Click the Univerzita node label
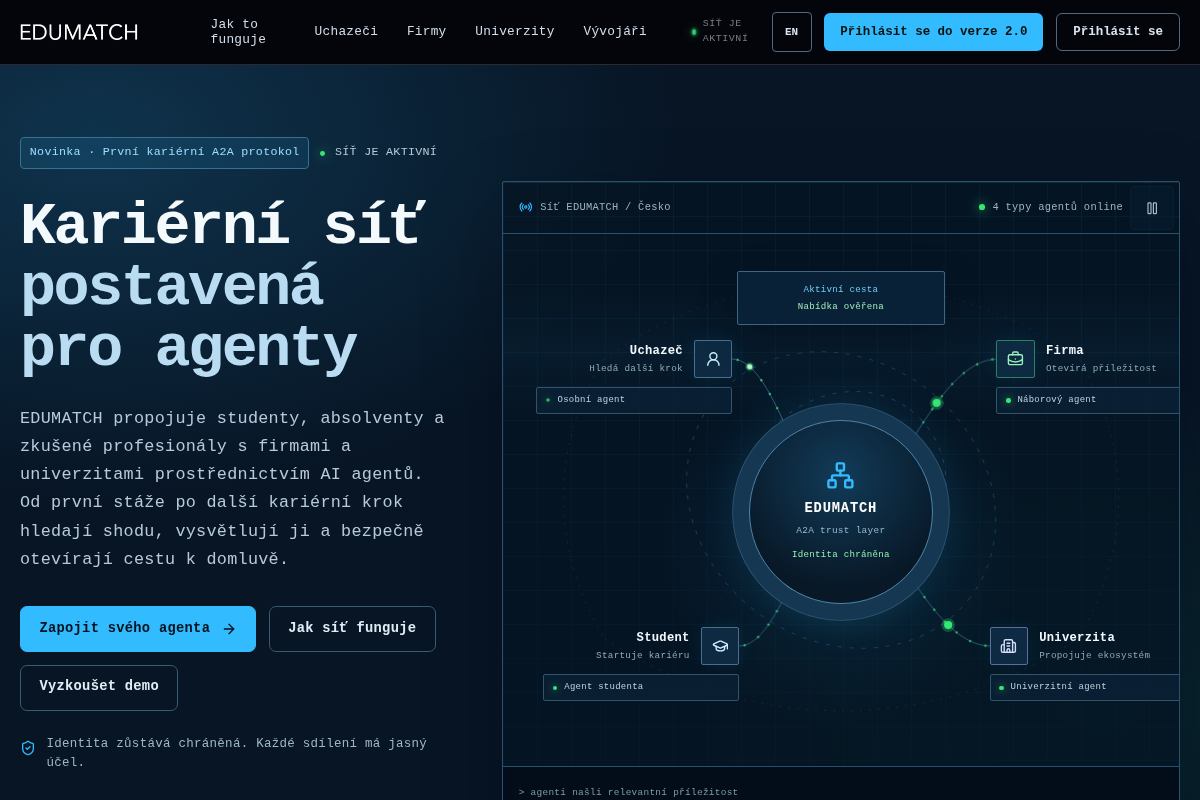Screen dimensions: 1200x800 1077,638
